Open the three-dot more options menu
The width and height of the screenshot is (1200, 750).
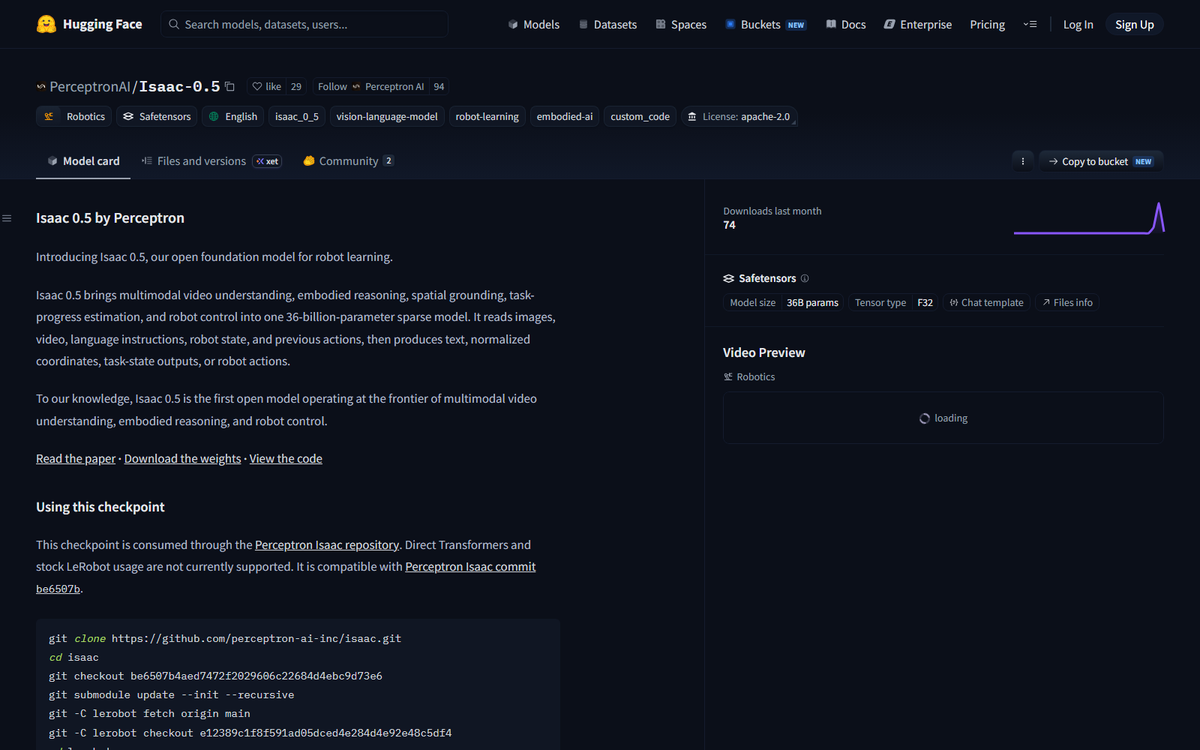tap(1022, 161)
